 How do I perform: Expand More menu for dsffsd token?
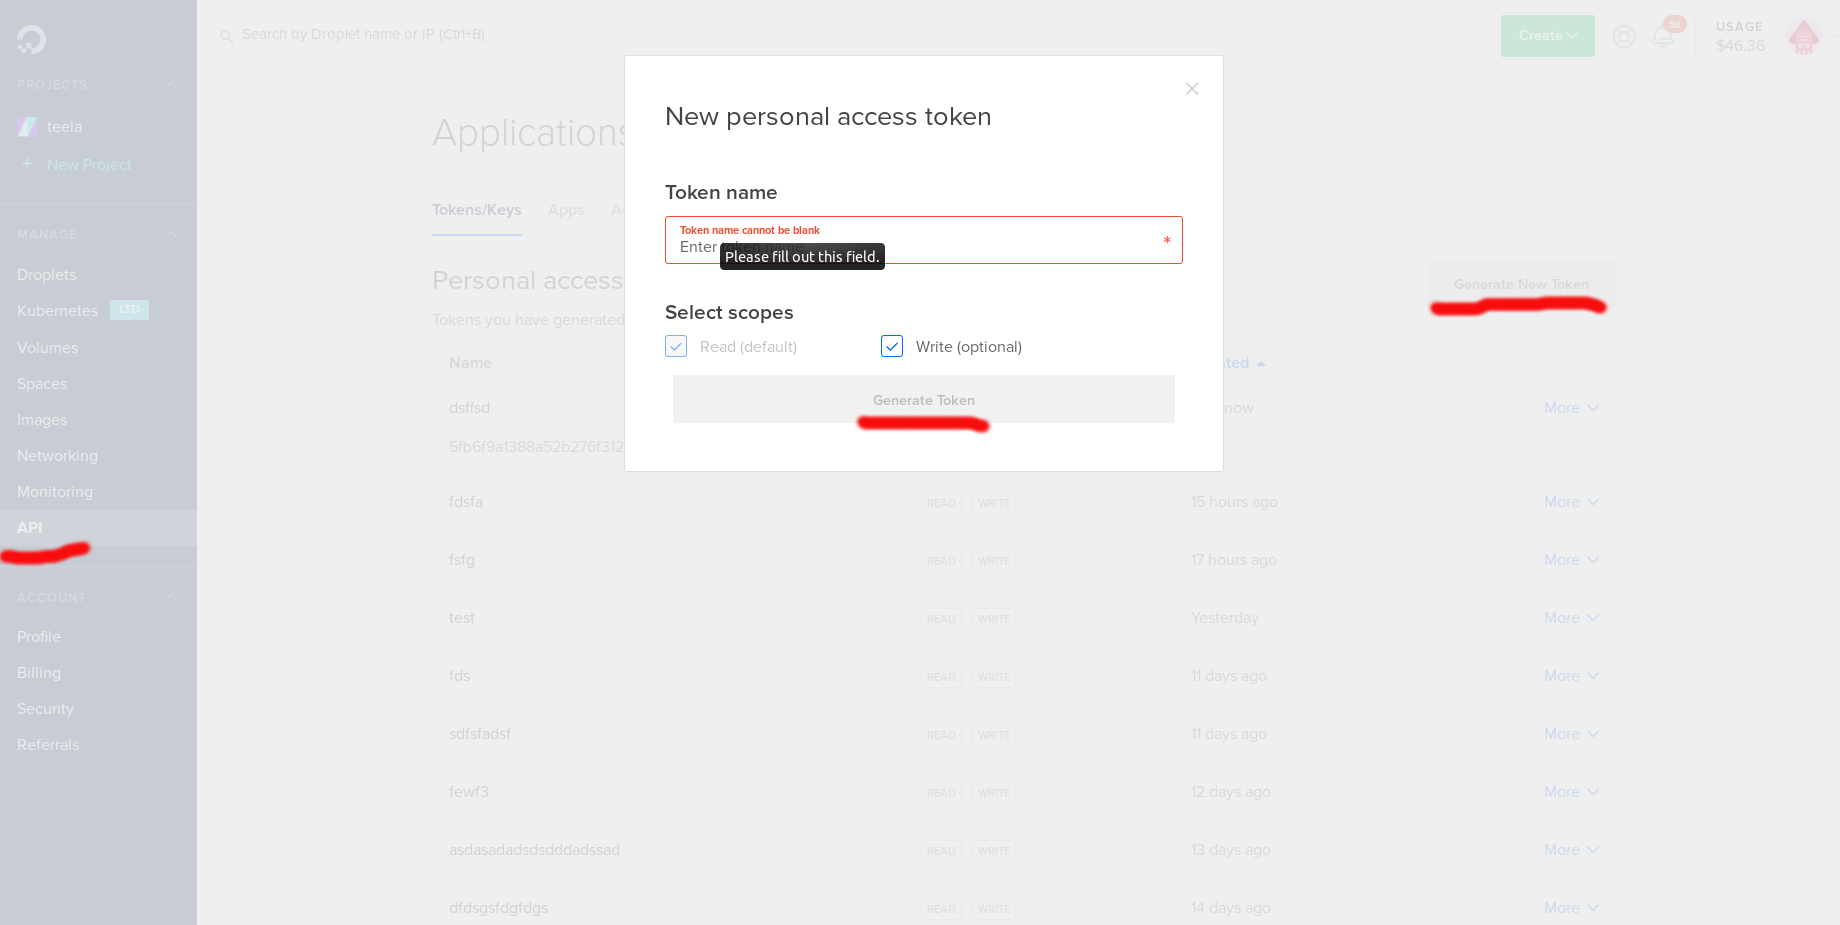[x=1571, y=408]
